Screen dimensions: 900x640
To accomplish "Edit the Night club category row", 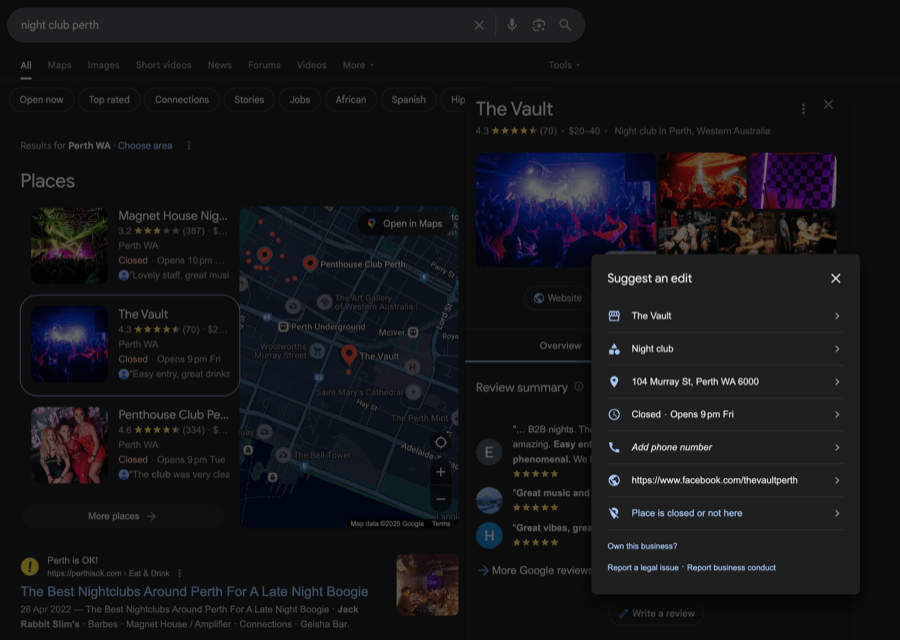I will point(725,349).
